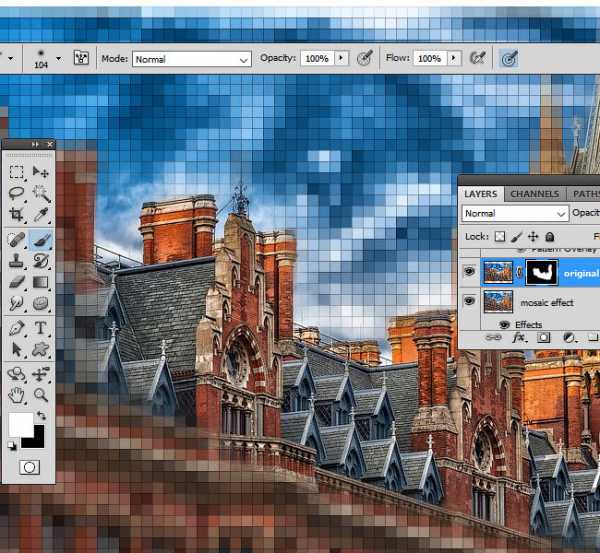Image resolution: width=600 pixels, height=553 pixels.
Task: Open the Layers tab
Action: 480,193
